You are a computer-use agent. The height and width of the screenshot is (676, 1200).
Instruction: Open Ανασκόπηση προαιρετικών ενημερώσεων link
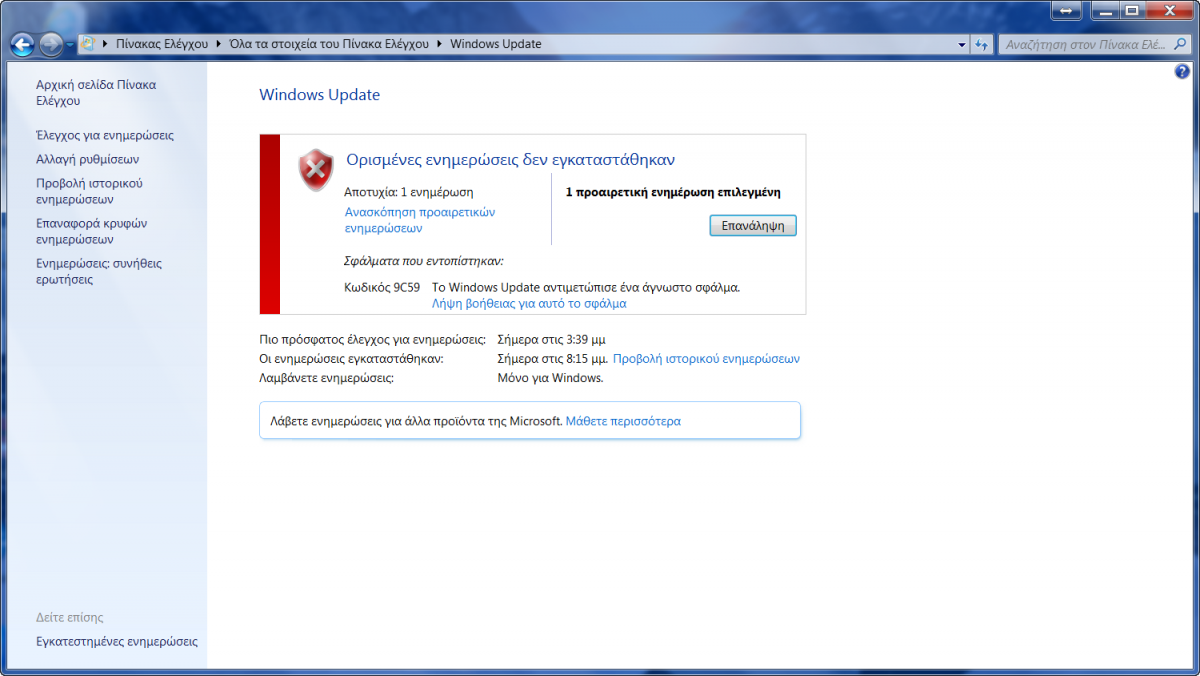coord(420,220)
